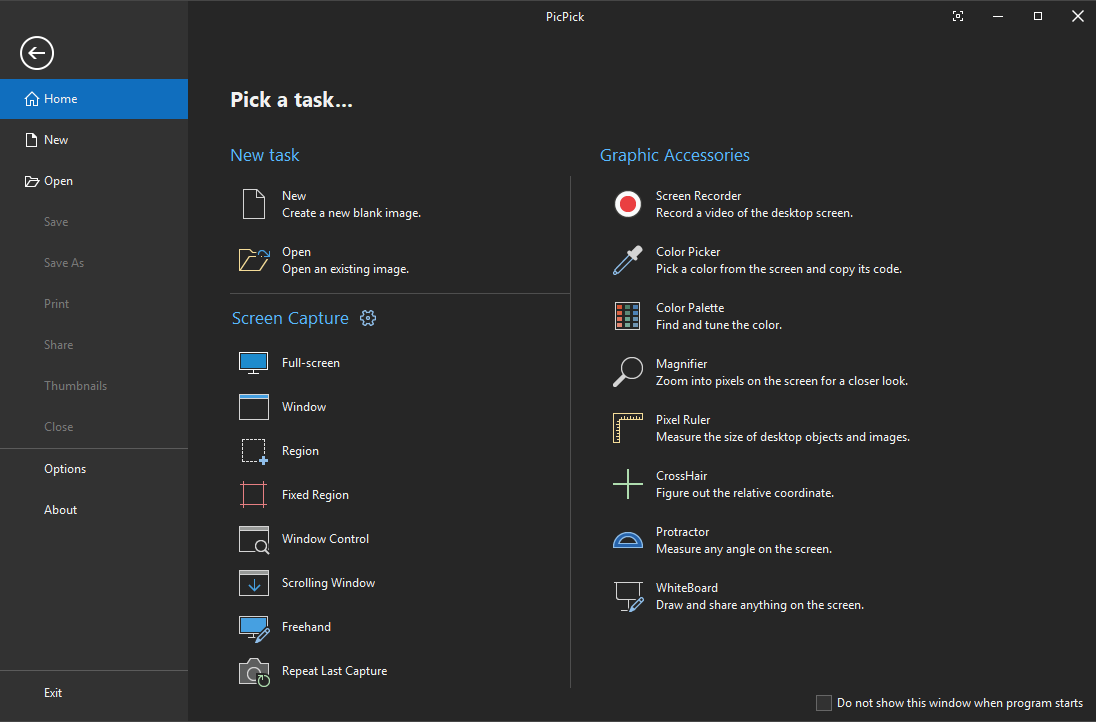Start the Magnifier tool icon
Screen dimensions: 1096x722
click(x=627, y=372)
